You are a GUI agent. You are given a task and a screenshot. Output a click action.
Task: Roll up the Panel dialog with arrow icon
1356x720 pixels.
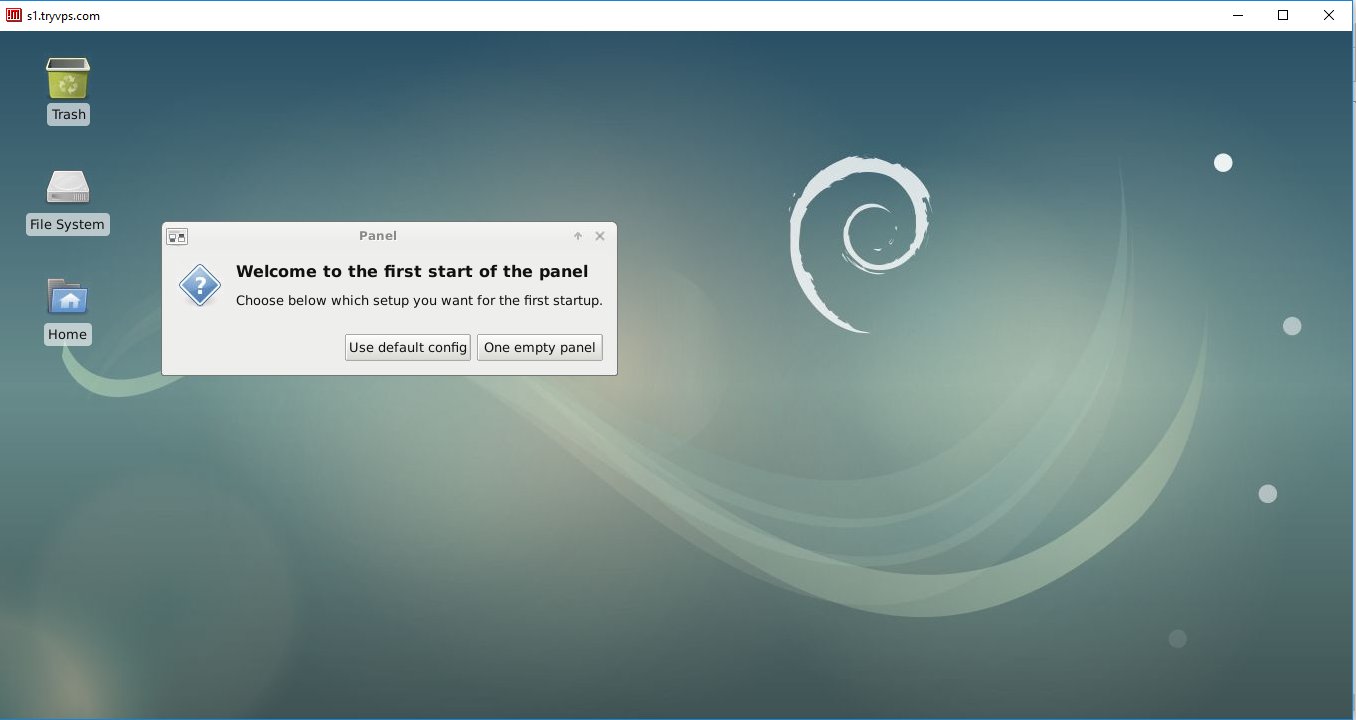pyautogui.click(x=578, y=236)
